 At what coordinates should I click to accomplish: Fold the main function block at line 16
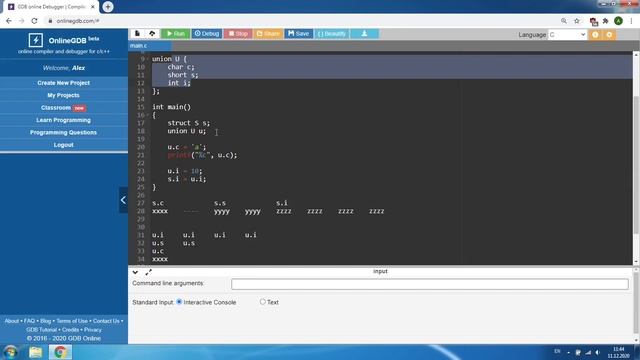(148, 115)
